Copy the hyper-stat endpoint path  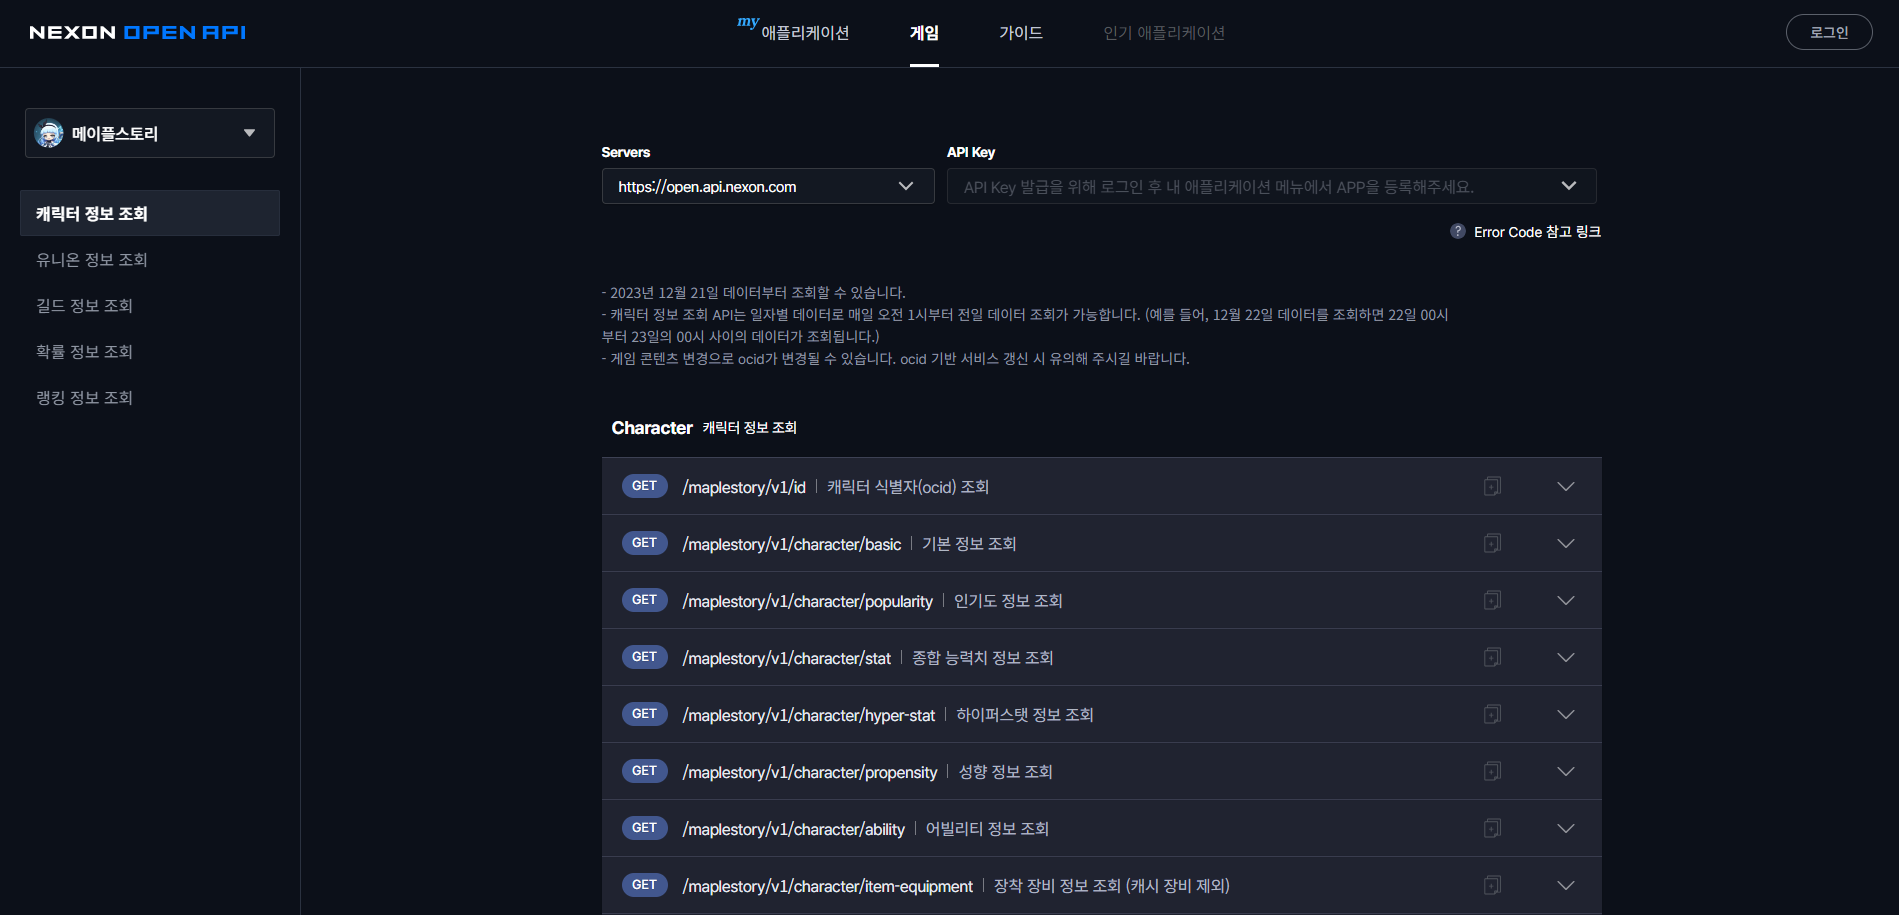pos(1492,714)
